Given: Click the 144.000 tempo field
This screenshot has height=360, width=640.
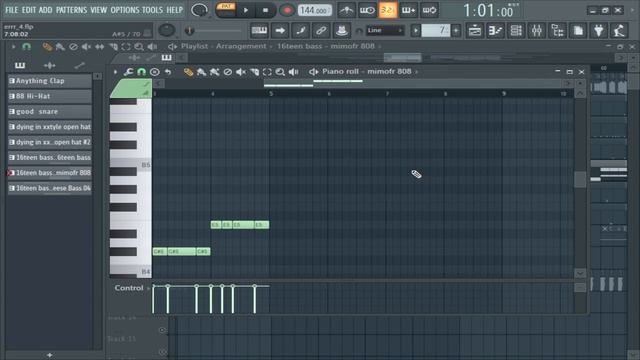Looking at the screenshot, I should point(315,10).
